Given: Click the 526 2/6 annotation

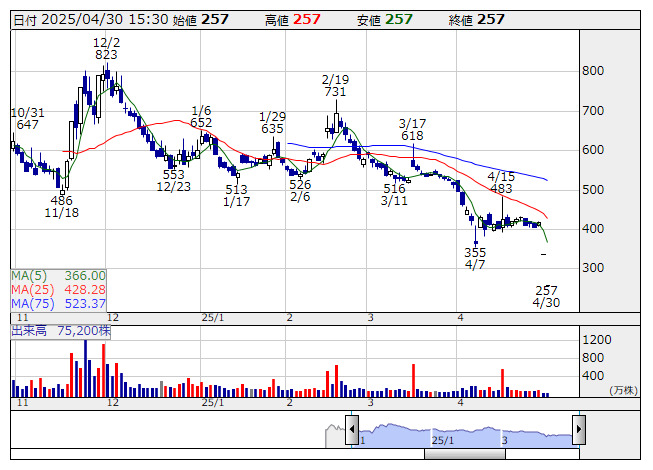Looking at the screenshot, I should (x=300, y=190).
